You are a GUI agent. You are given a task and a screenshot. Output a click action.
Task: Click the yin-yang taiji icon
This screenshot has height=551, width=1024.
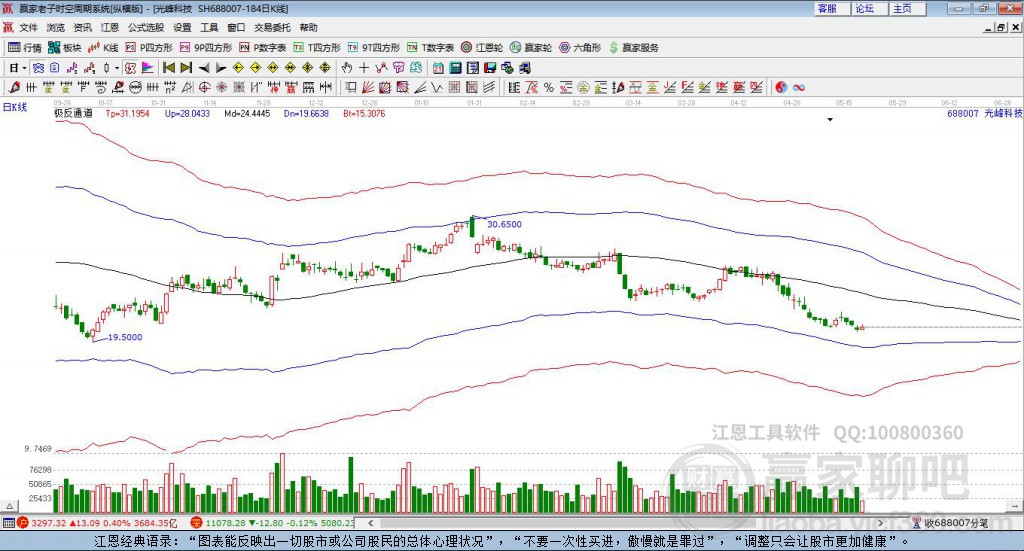[782, 87]
